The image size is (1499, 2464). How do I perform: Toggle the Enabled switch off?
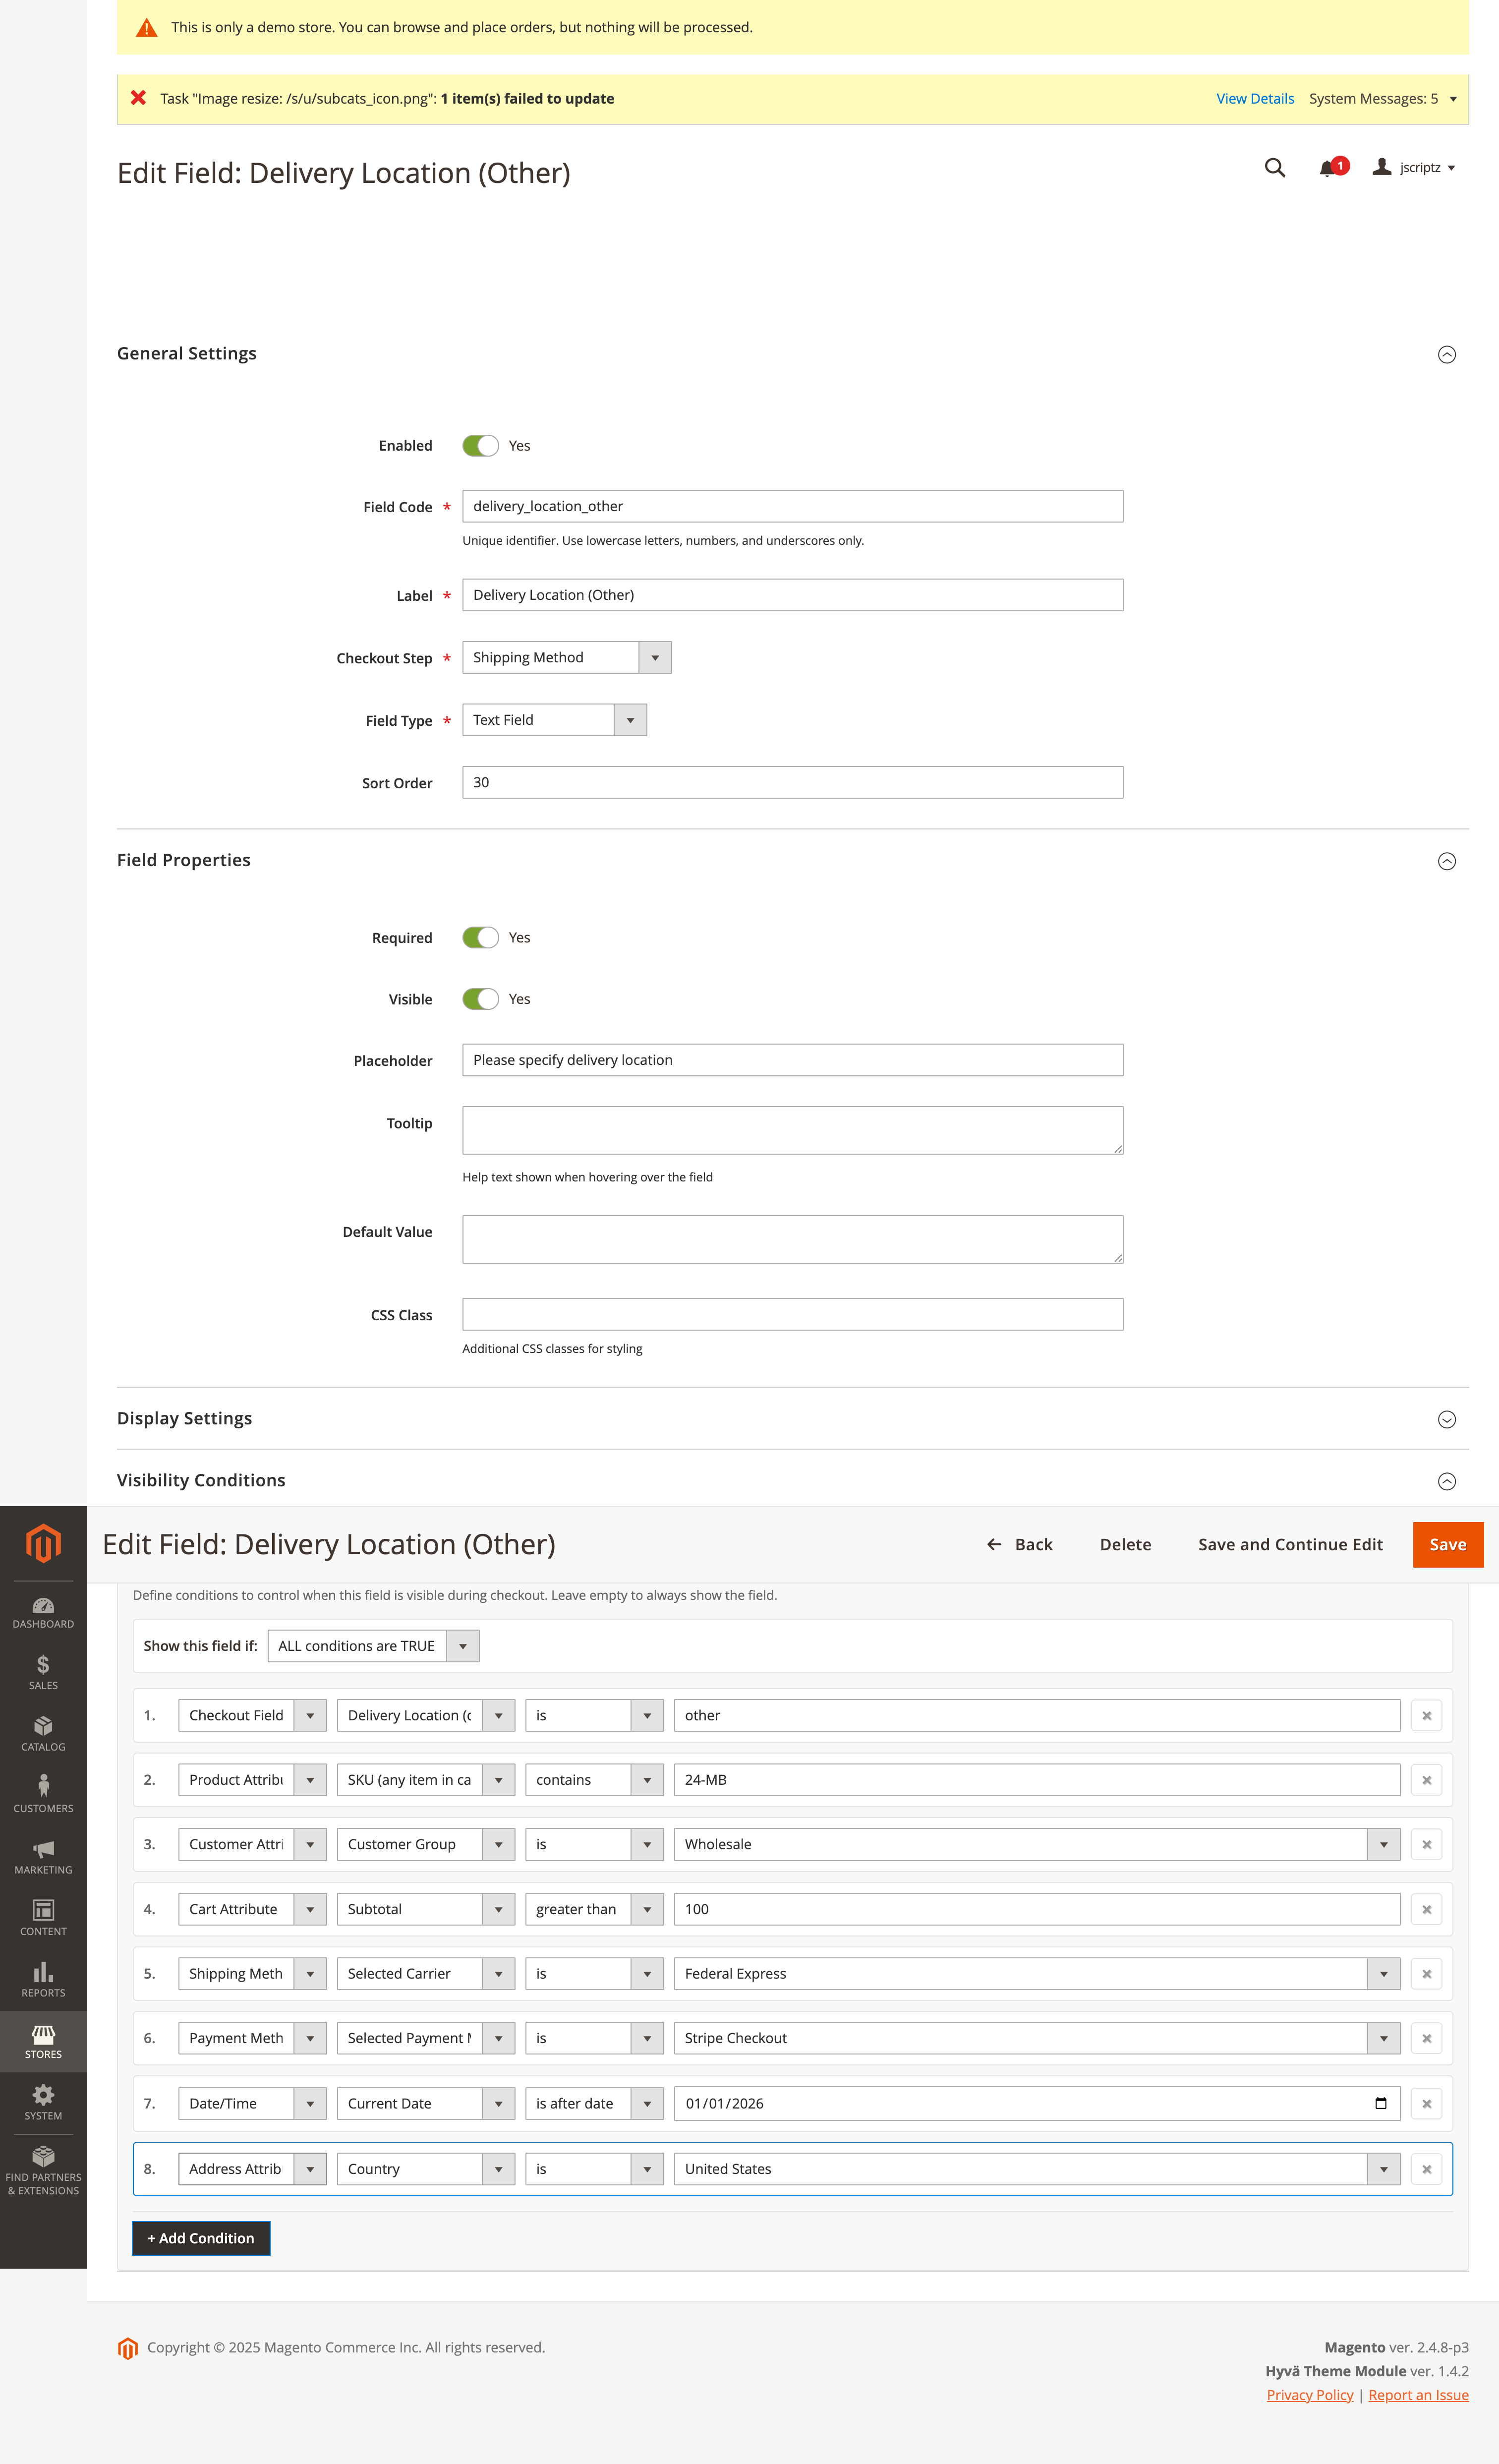(x=480, y=446)
